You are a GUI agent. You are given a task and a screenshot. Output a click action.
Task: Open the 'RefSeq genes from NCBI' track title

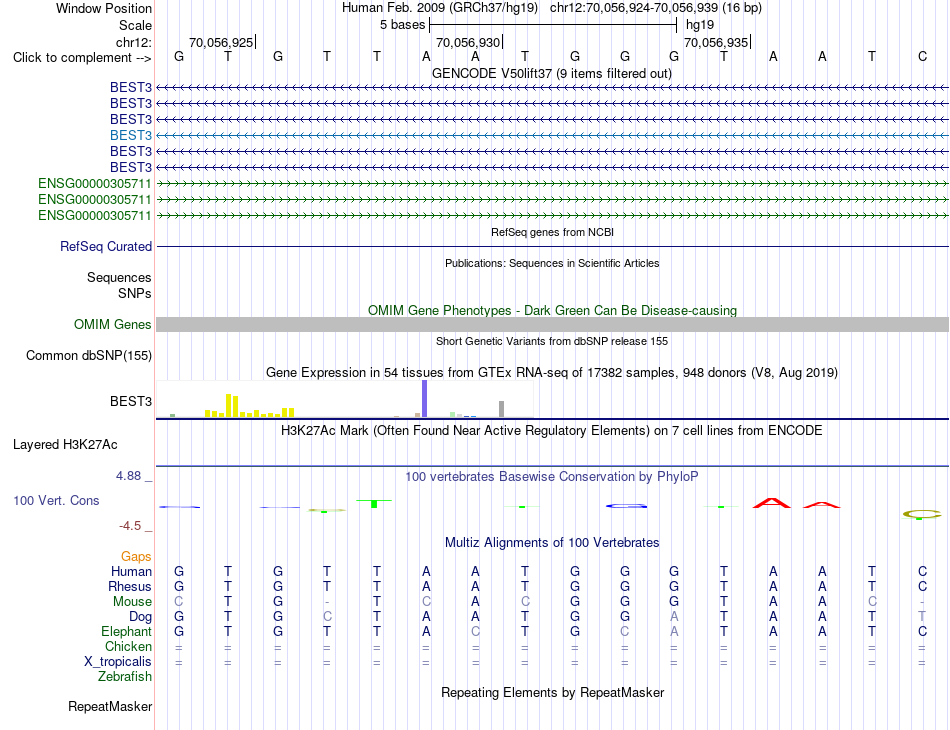click(552, 232)
